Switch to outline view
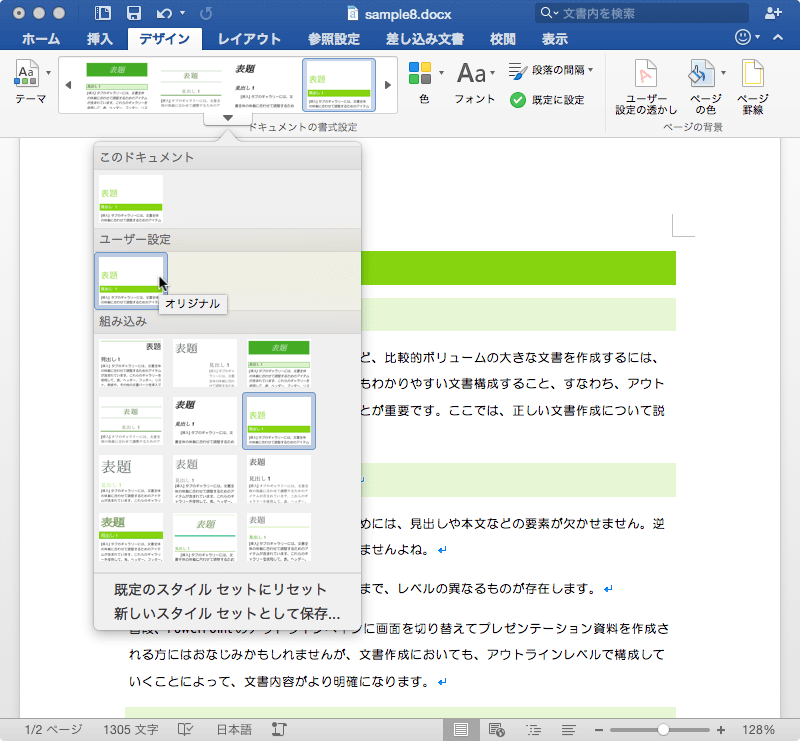Image resolution: width=800 pixels, height=741 pixels. tap(533, 730)
